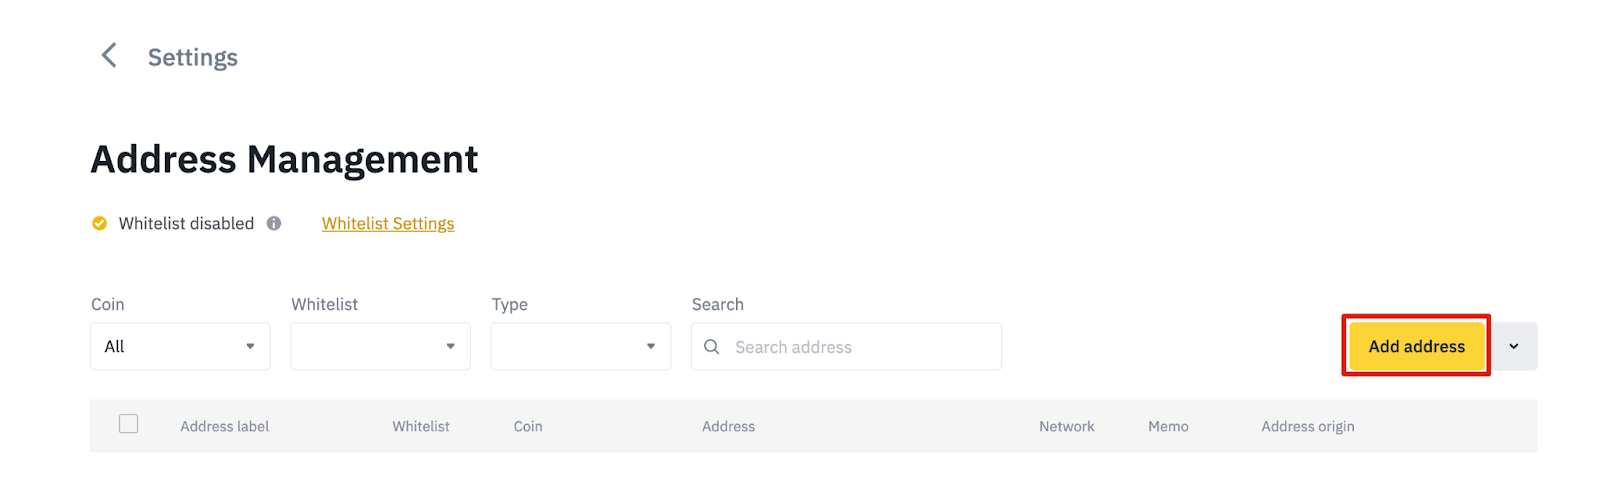Click the Whitelist column header
1600x479 pixels.
click(x=421, y=426)
